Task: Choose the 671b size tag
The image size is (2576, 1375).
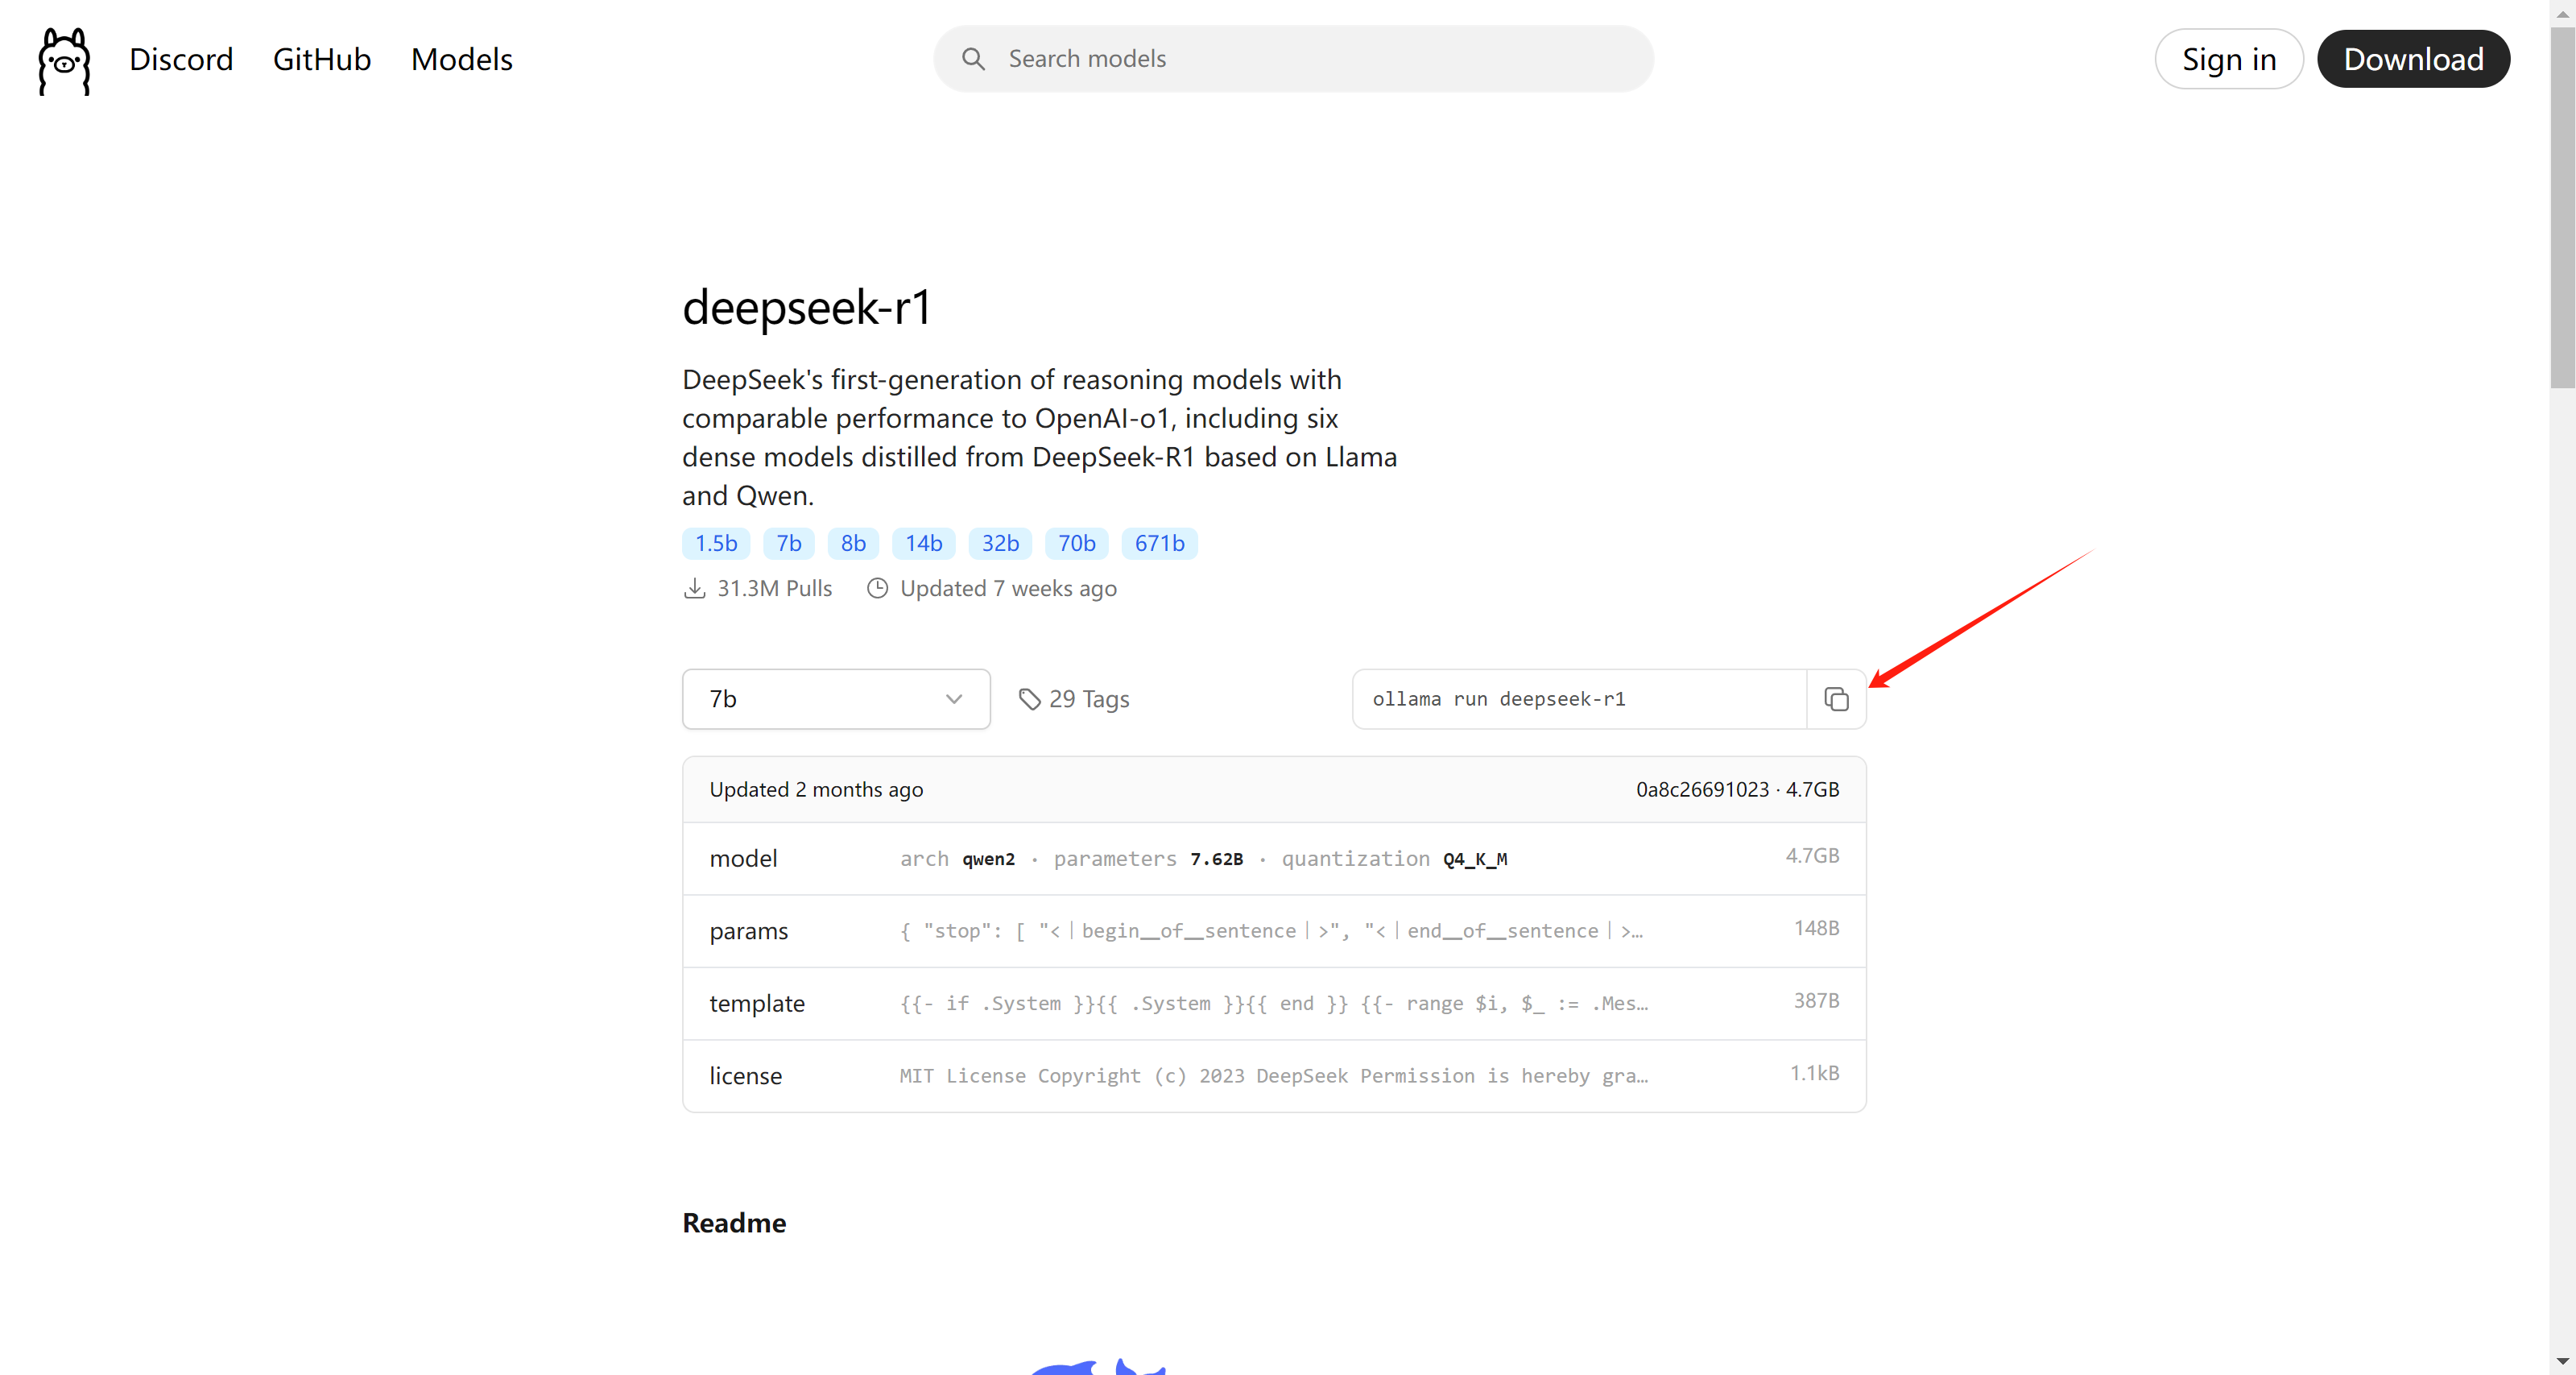Action: click(1159, 543)
